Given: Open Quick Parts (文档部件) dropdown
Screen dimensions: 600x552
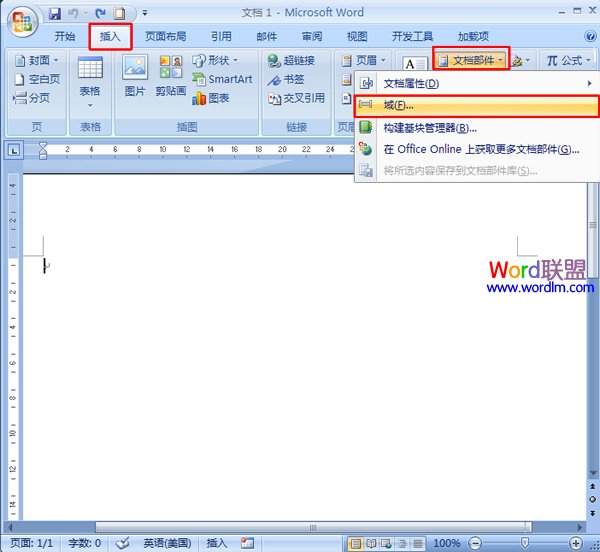Looking at the screenshot, I should pos(471,60).
